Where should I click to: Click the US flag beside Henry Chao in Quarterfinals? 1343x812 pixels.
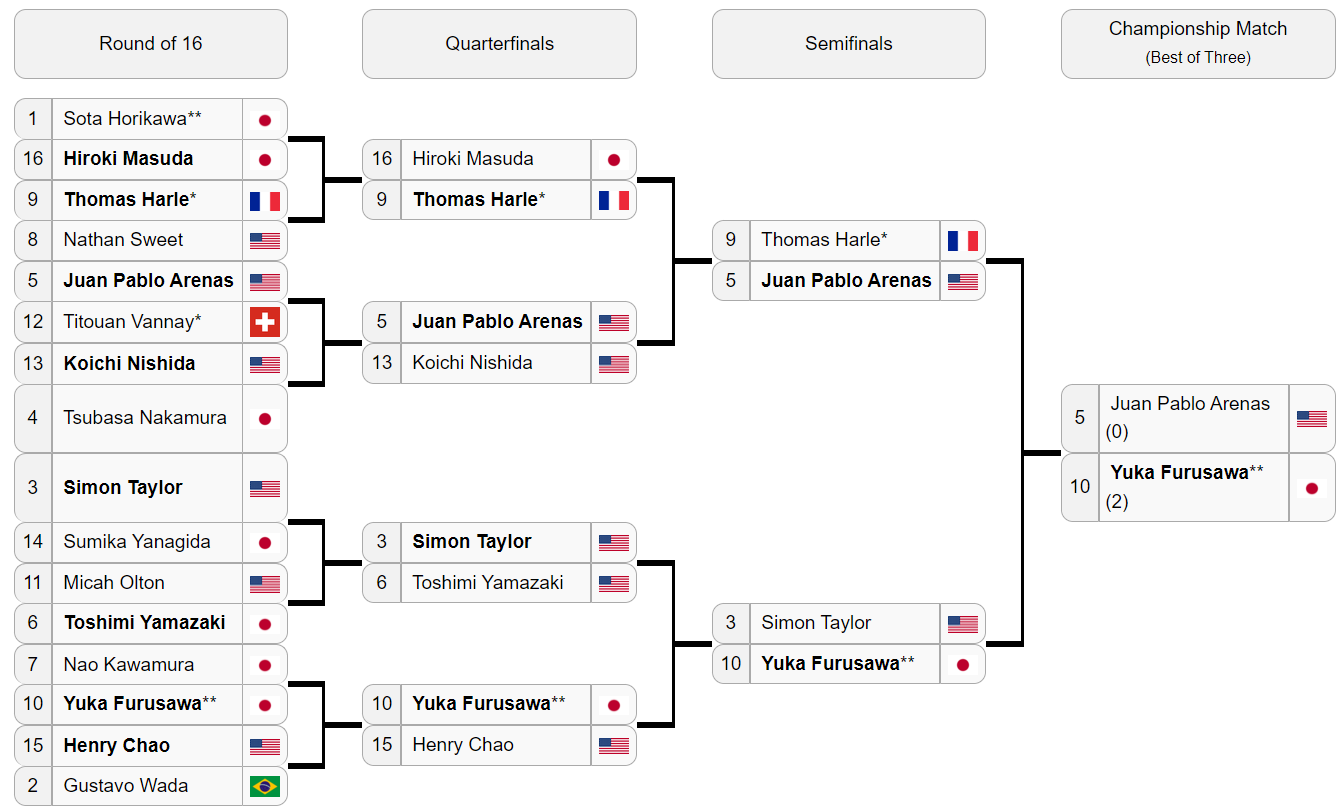[x=614, y=745]
